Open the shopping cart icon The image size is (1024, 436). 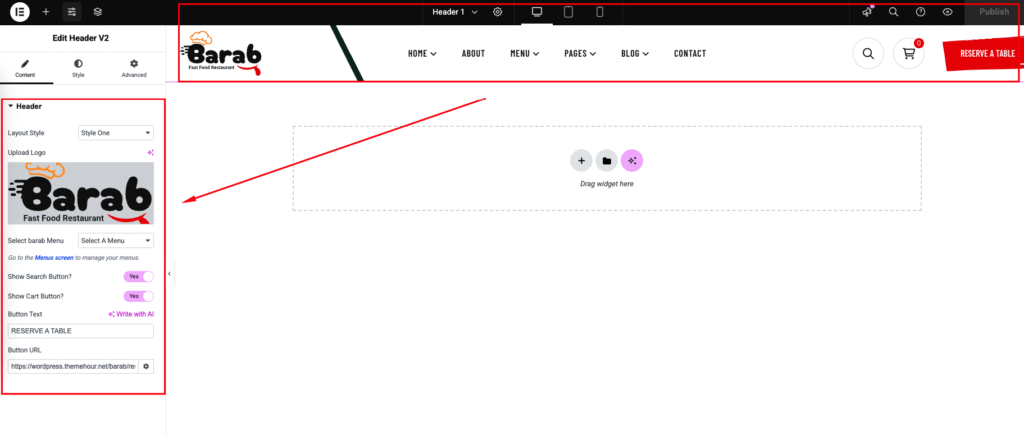pyautogui.click(x=908, y=54)
